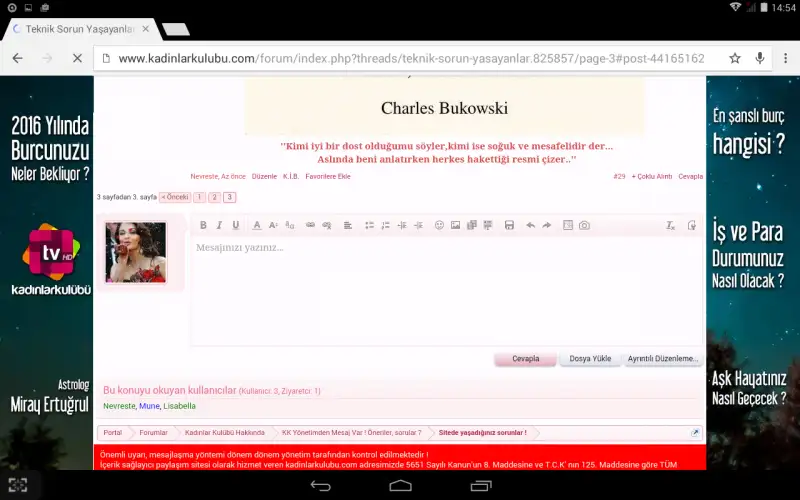The image size is (800, 500).
Task: Click the camera icon in editor toolbar
Action: pos(584,226)
